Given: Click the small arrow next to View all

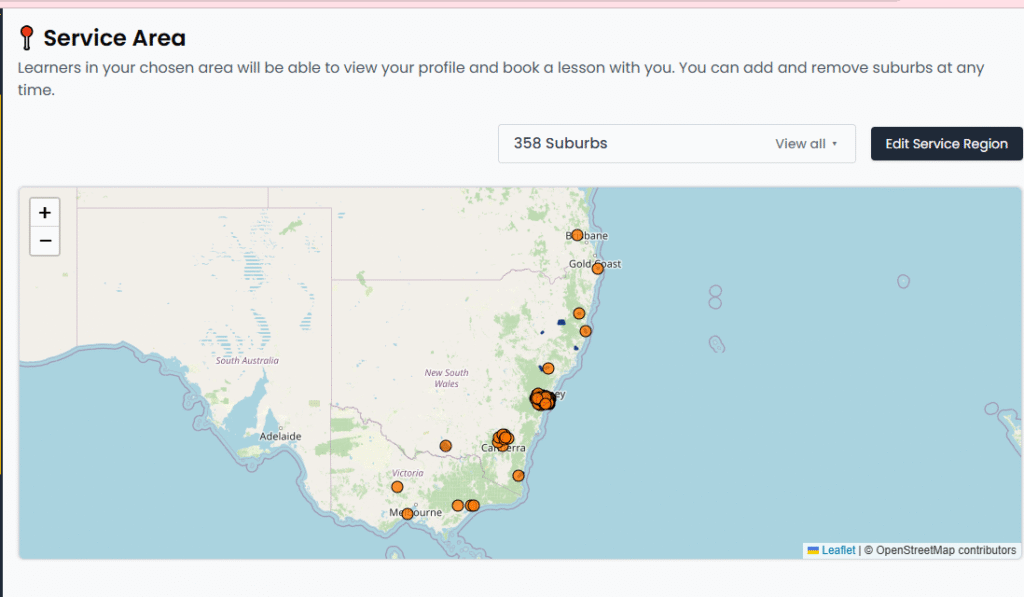Looking at the screenshot, I should (x=834, y=144).
